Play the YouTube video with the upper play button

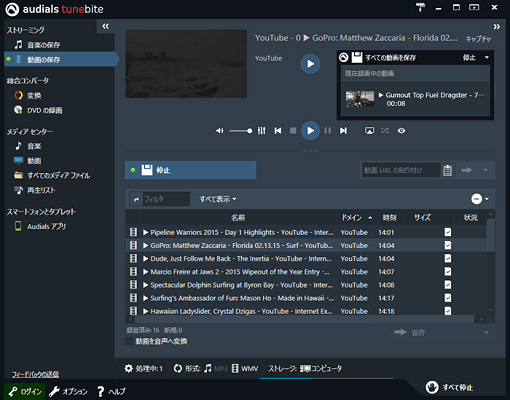coord(310,64)
